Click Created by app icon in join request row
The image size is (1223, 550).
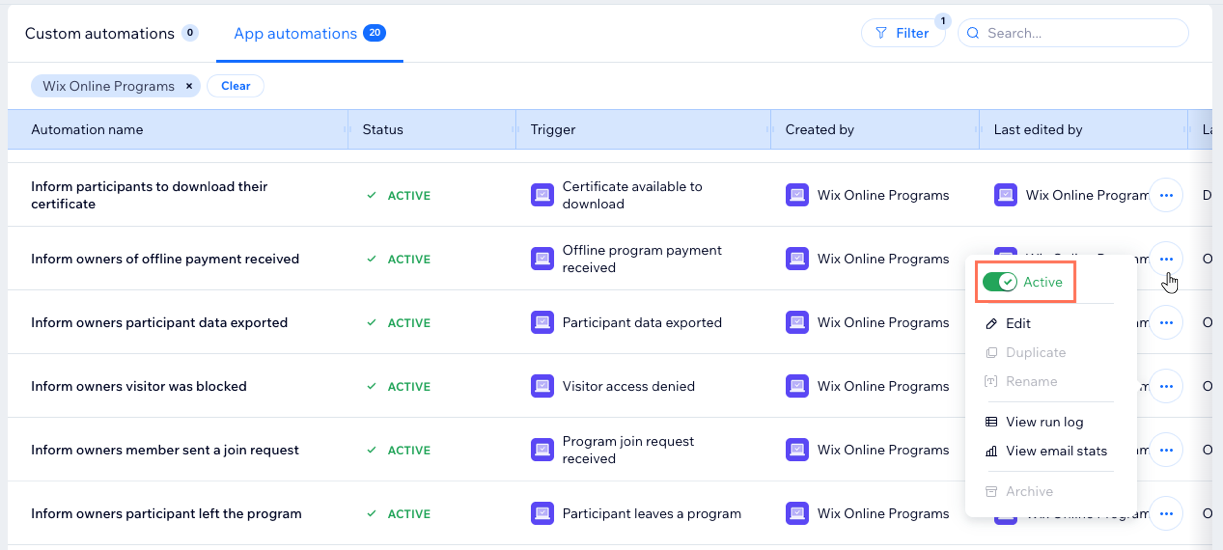[x=797, y=450]
